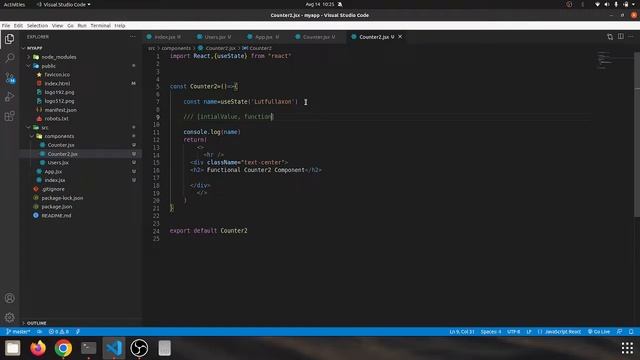Open the Run and Debug view
Screen dimensions: 640x360
click(9, 97)
